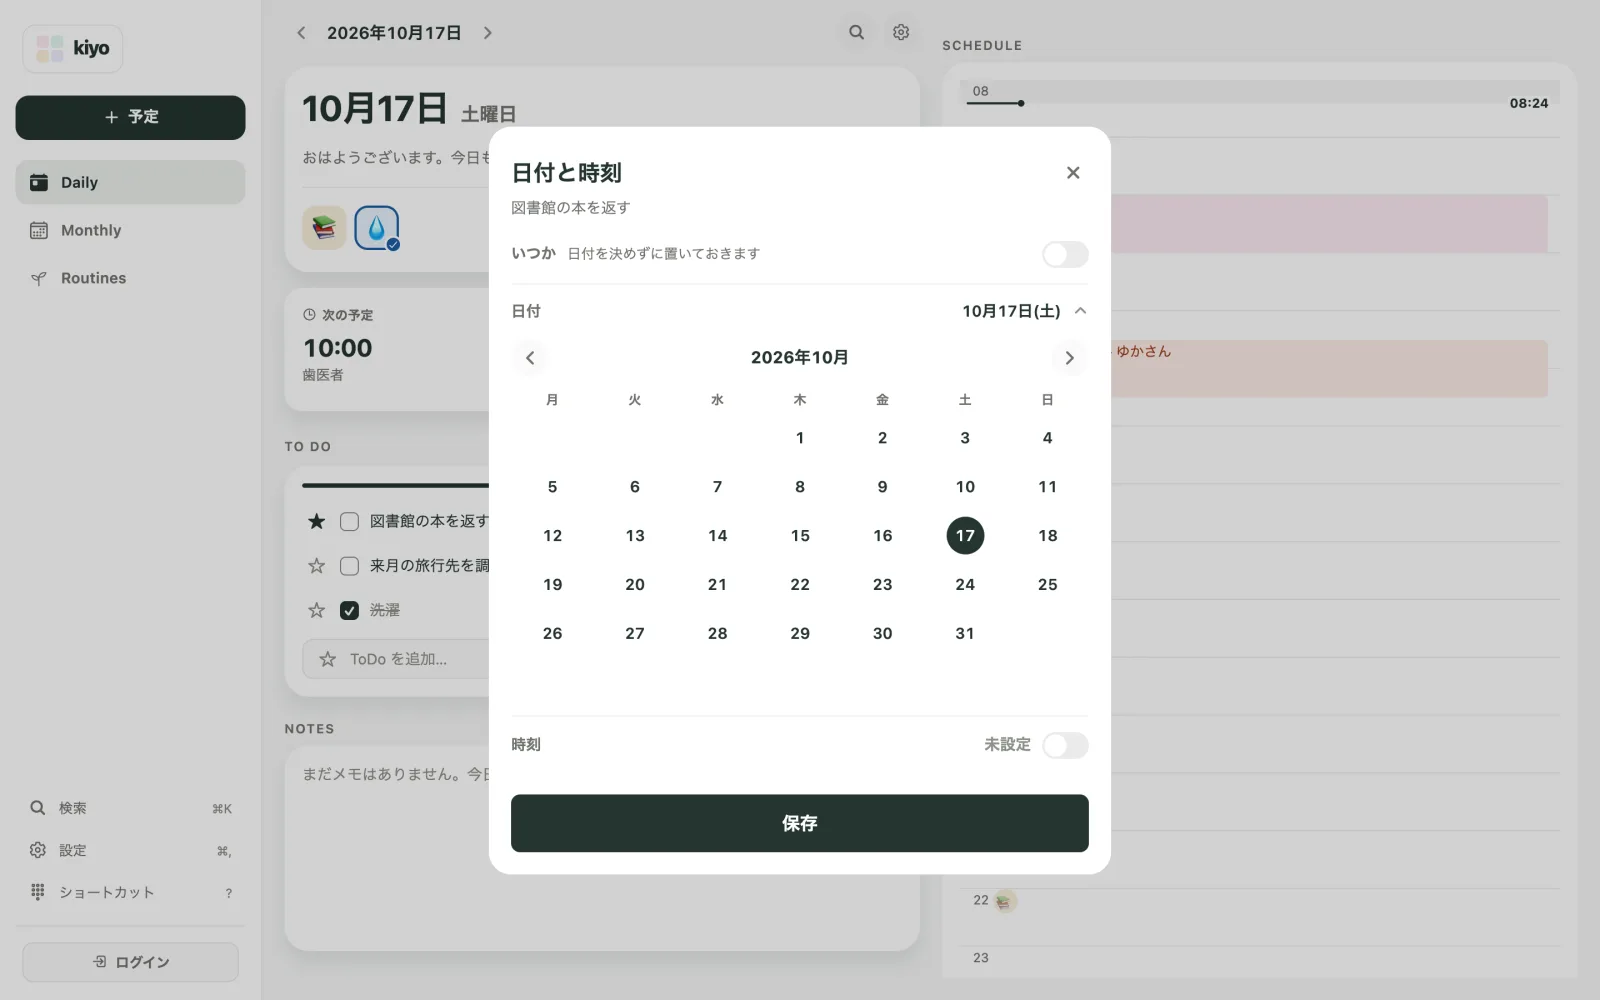Toggle the いつか switch
This screenshot has width=1600, height=1000.
(x=1065, y=254)
